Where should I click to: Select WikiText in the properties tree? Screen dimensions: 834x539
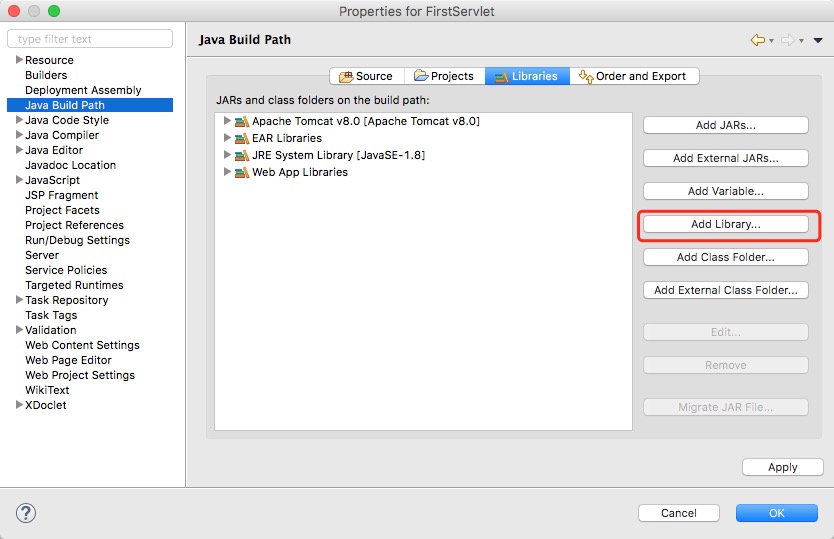point(47,390)
